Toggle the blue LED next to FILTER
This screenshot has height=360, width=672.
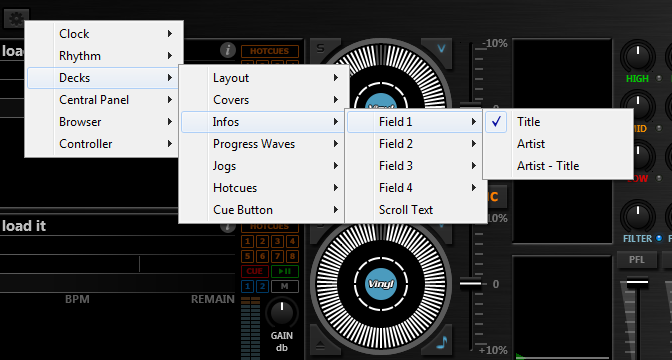tap(659, 238)
